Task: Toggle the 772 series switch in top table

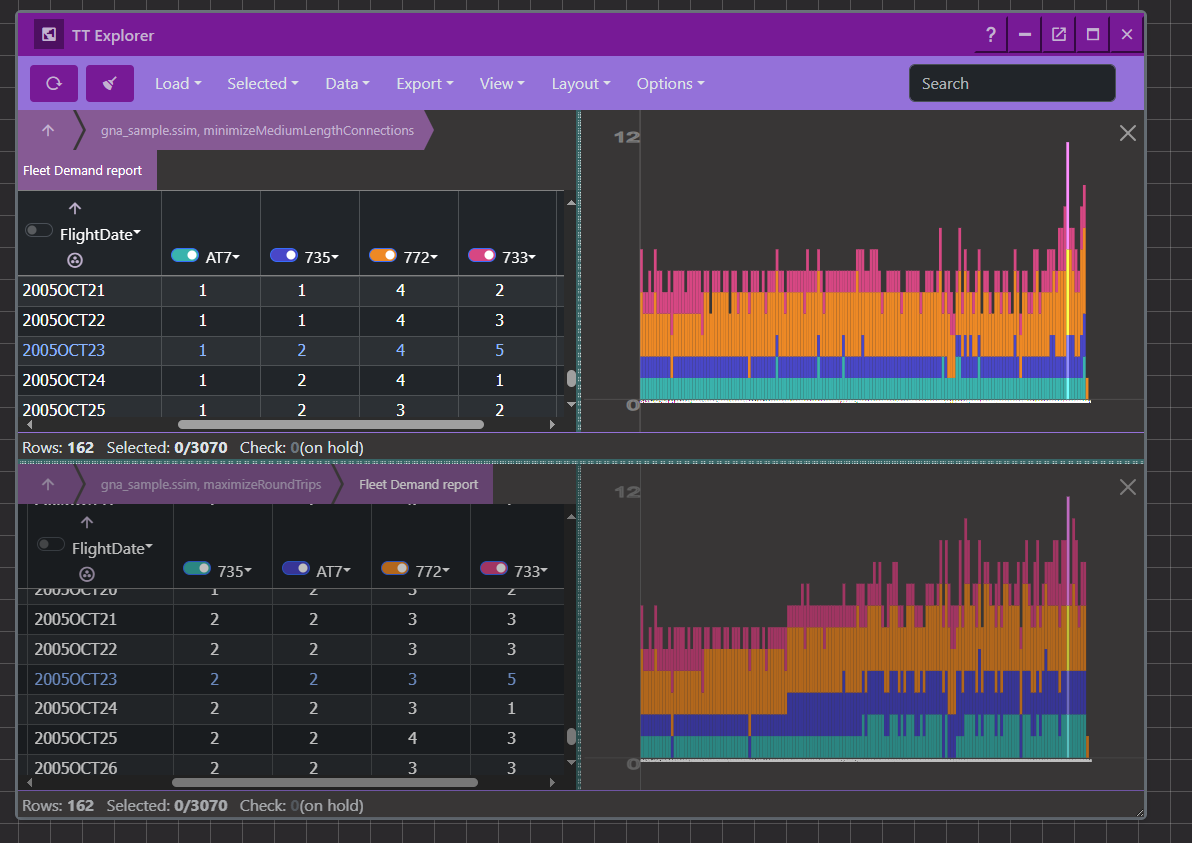Action: click(x=383, y=256)
